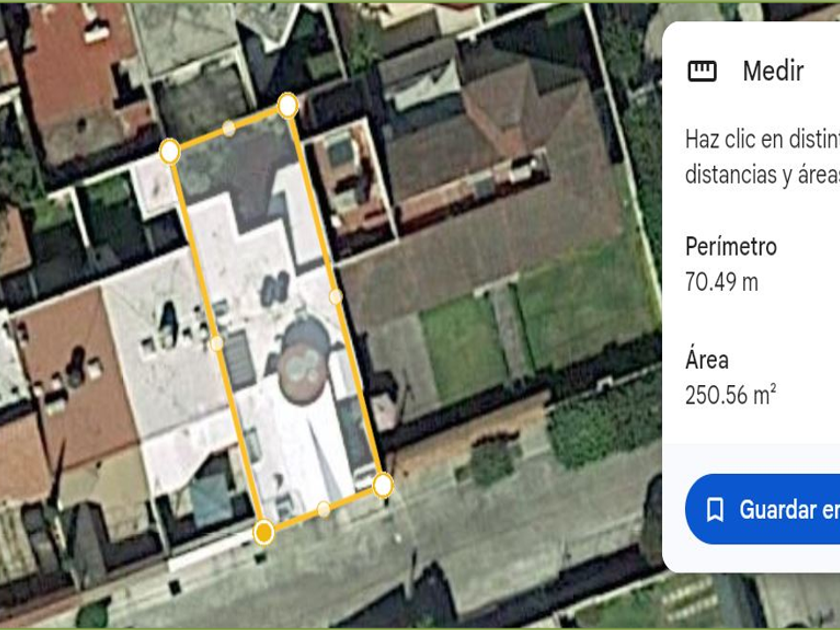Select the lower-right white polygon vertex
The image size is (840, 630).
(x=382, y=486)
